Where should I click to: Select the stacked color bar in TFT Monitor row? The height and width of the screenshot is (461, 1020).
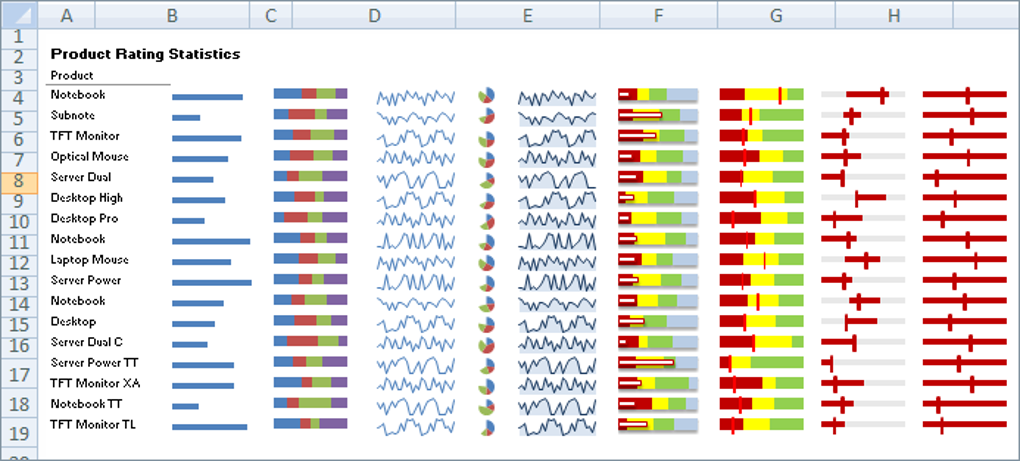pos(310,135)
